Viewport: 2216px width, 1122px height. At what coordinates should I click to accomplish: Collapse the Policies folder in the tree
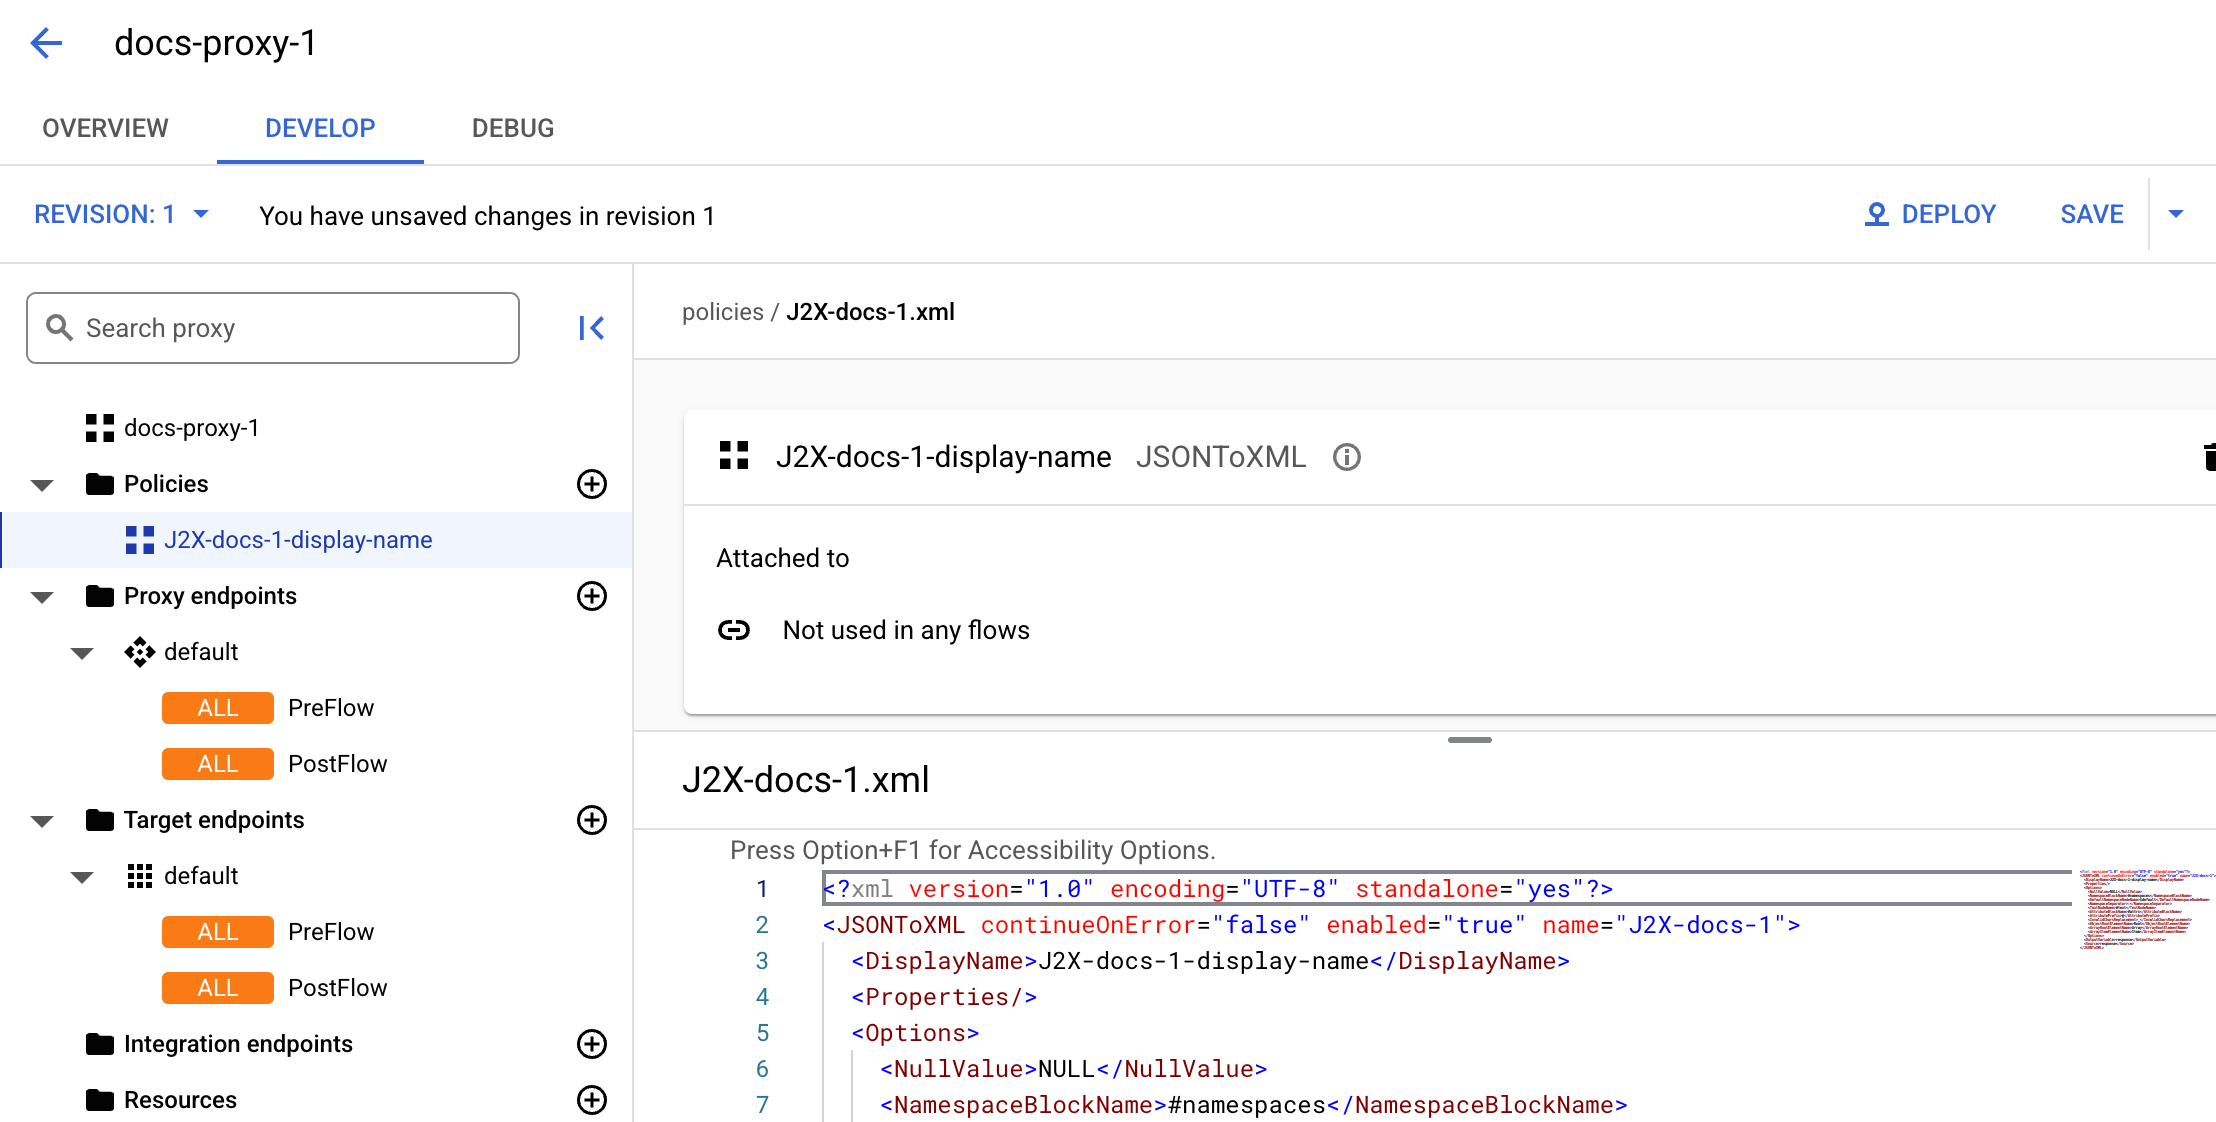(41, 484)
